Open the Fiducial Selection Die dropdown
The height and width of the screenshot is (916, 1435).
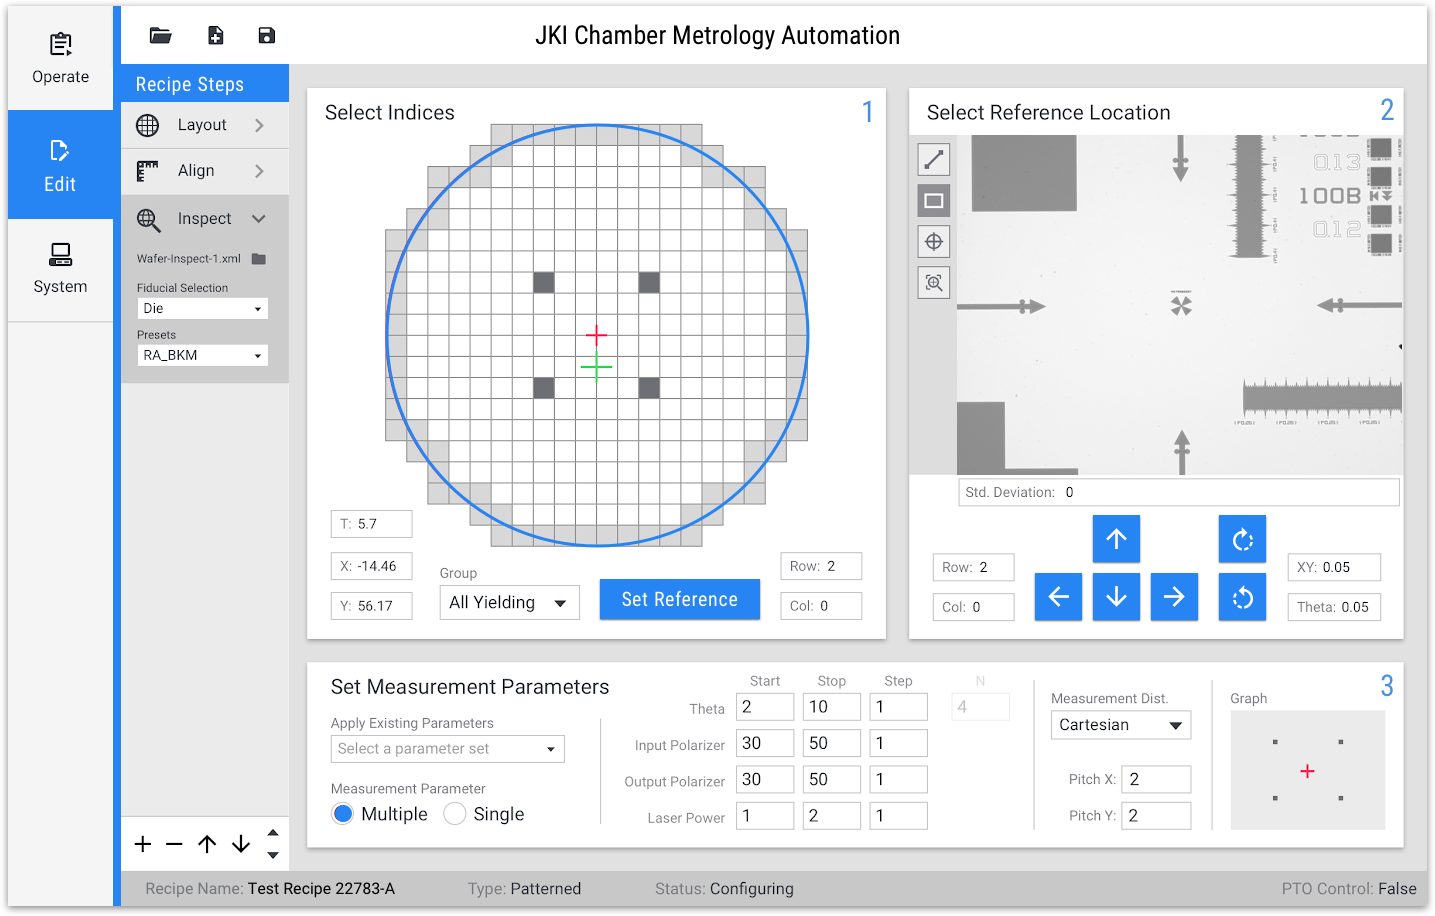point(202,309)
